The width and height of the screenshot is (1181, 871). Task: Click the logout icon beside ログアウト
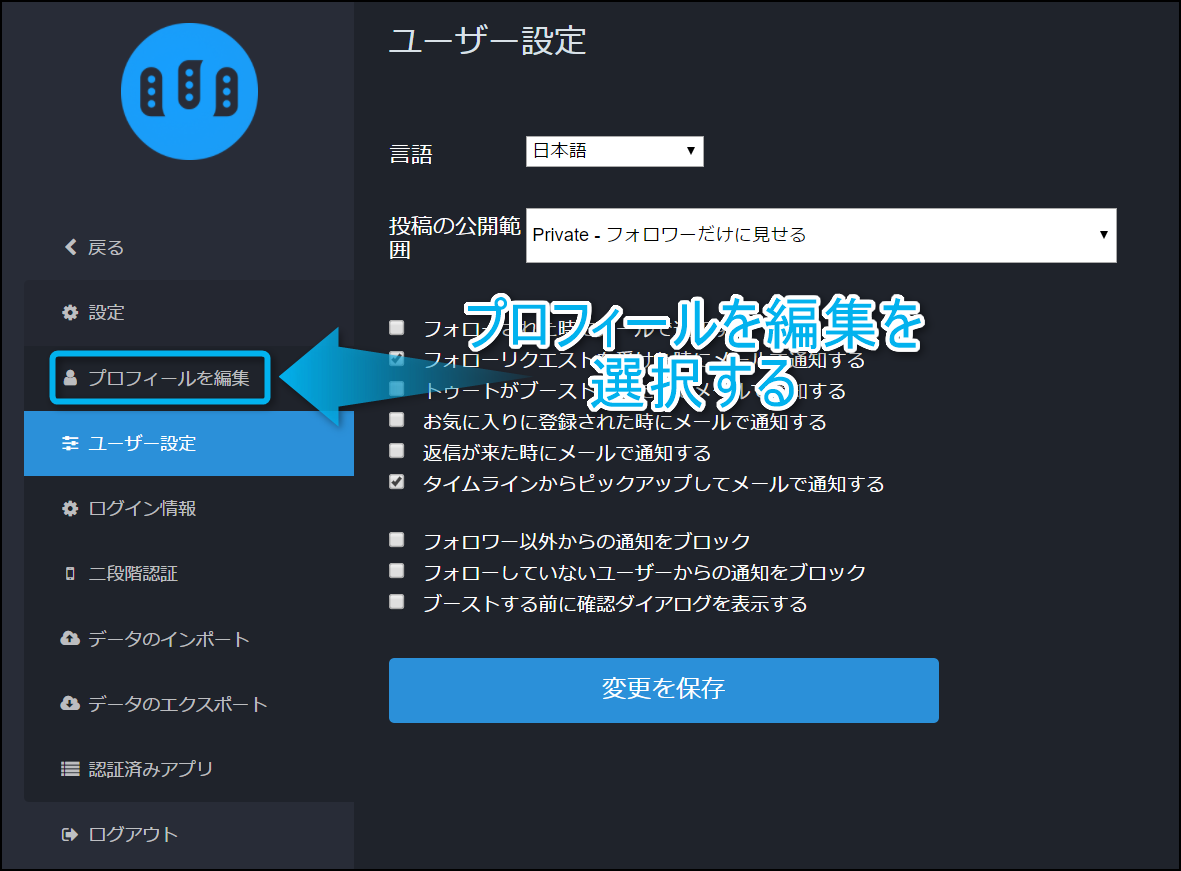point(70,834)
